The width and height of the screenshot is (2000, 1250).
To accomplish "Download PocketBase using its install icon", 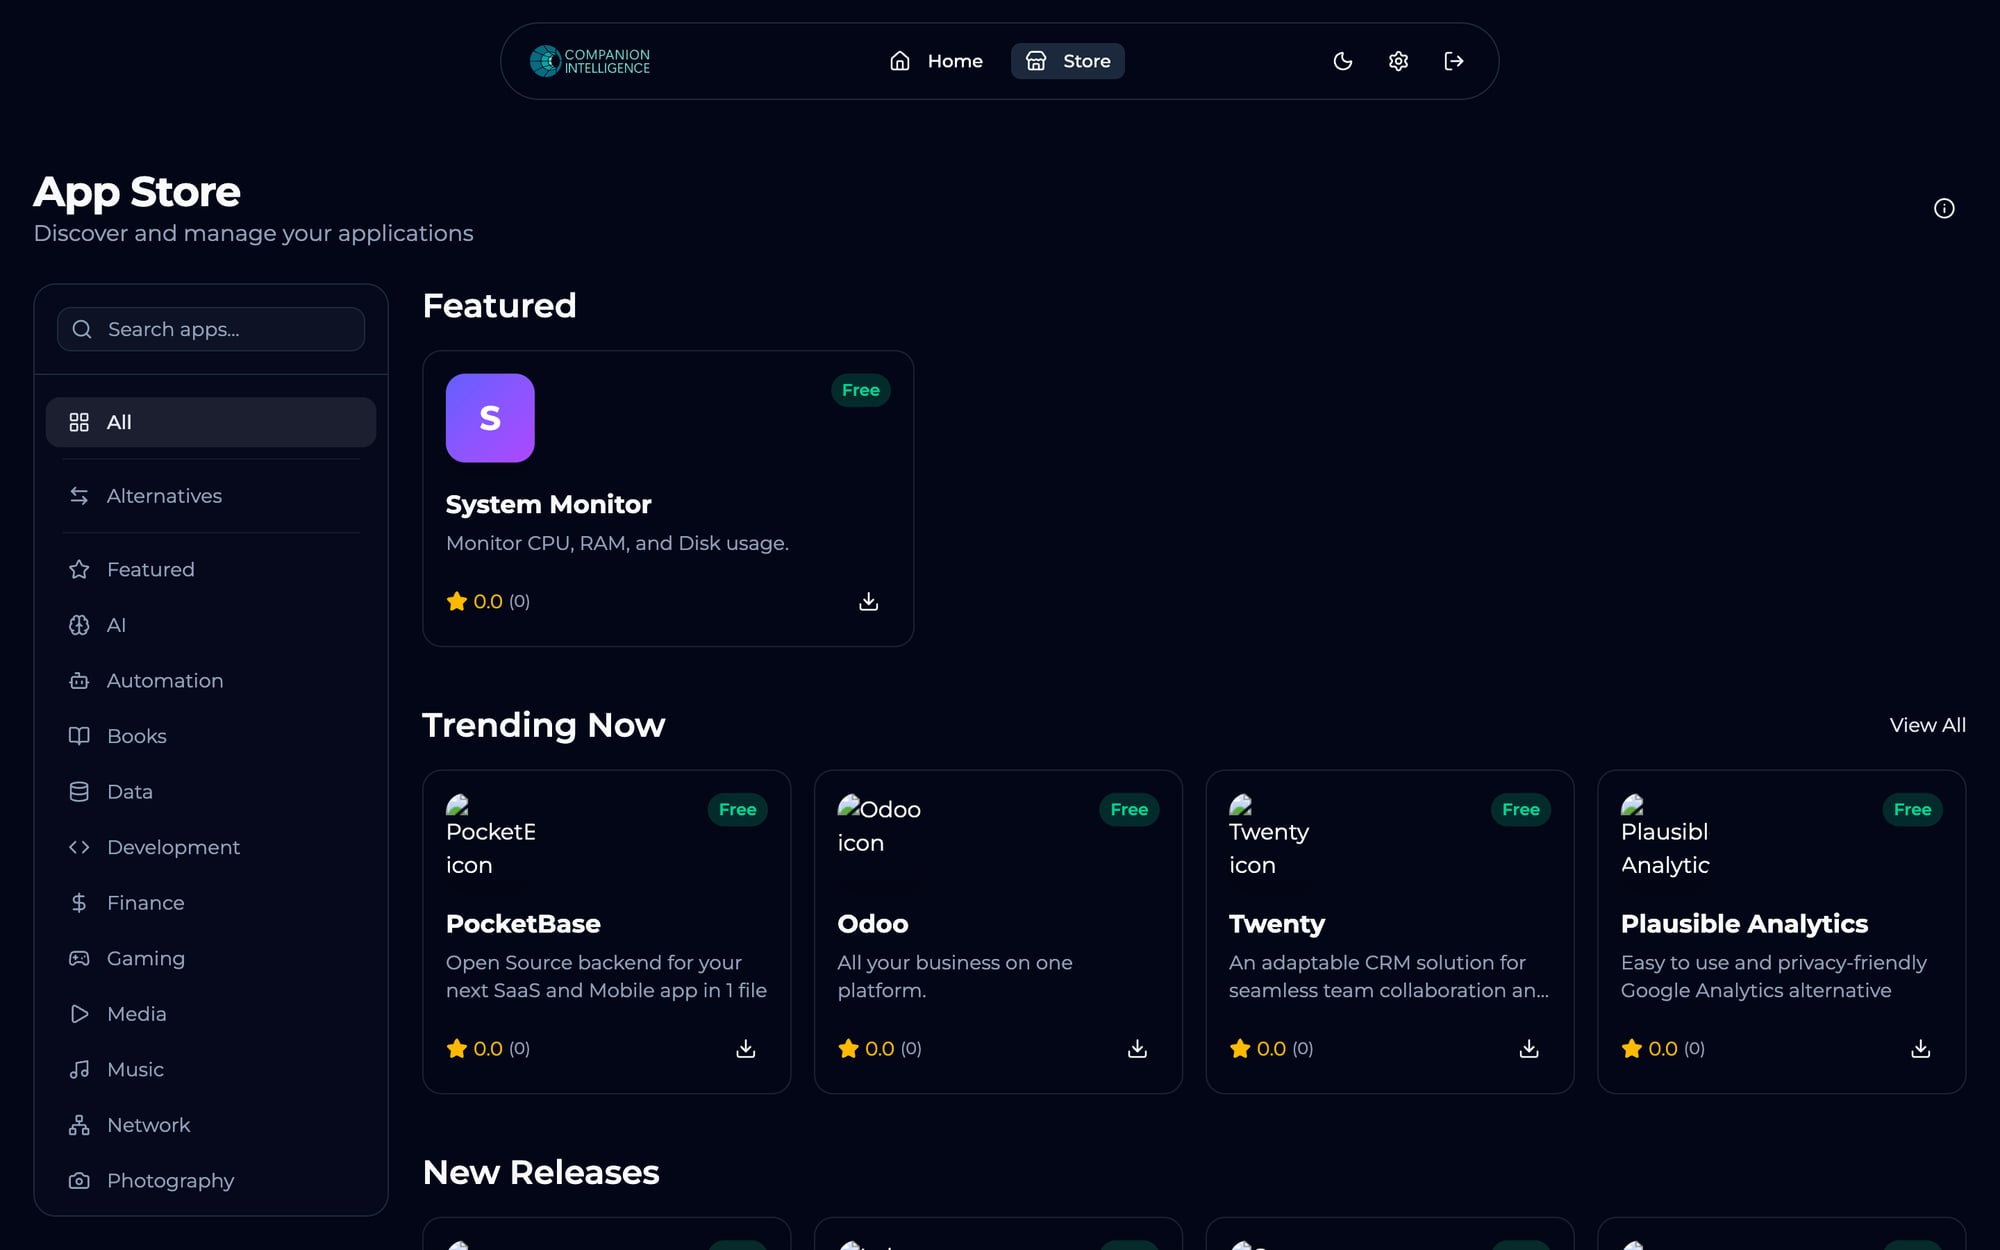I will pyautogui.click(x=745, y=1048).
